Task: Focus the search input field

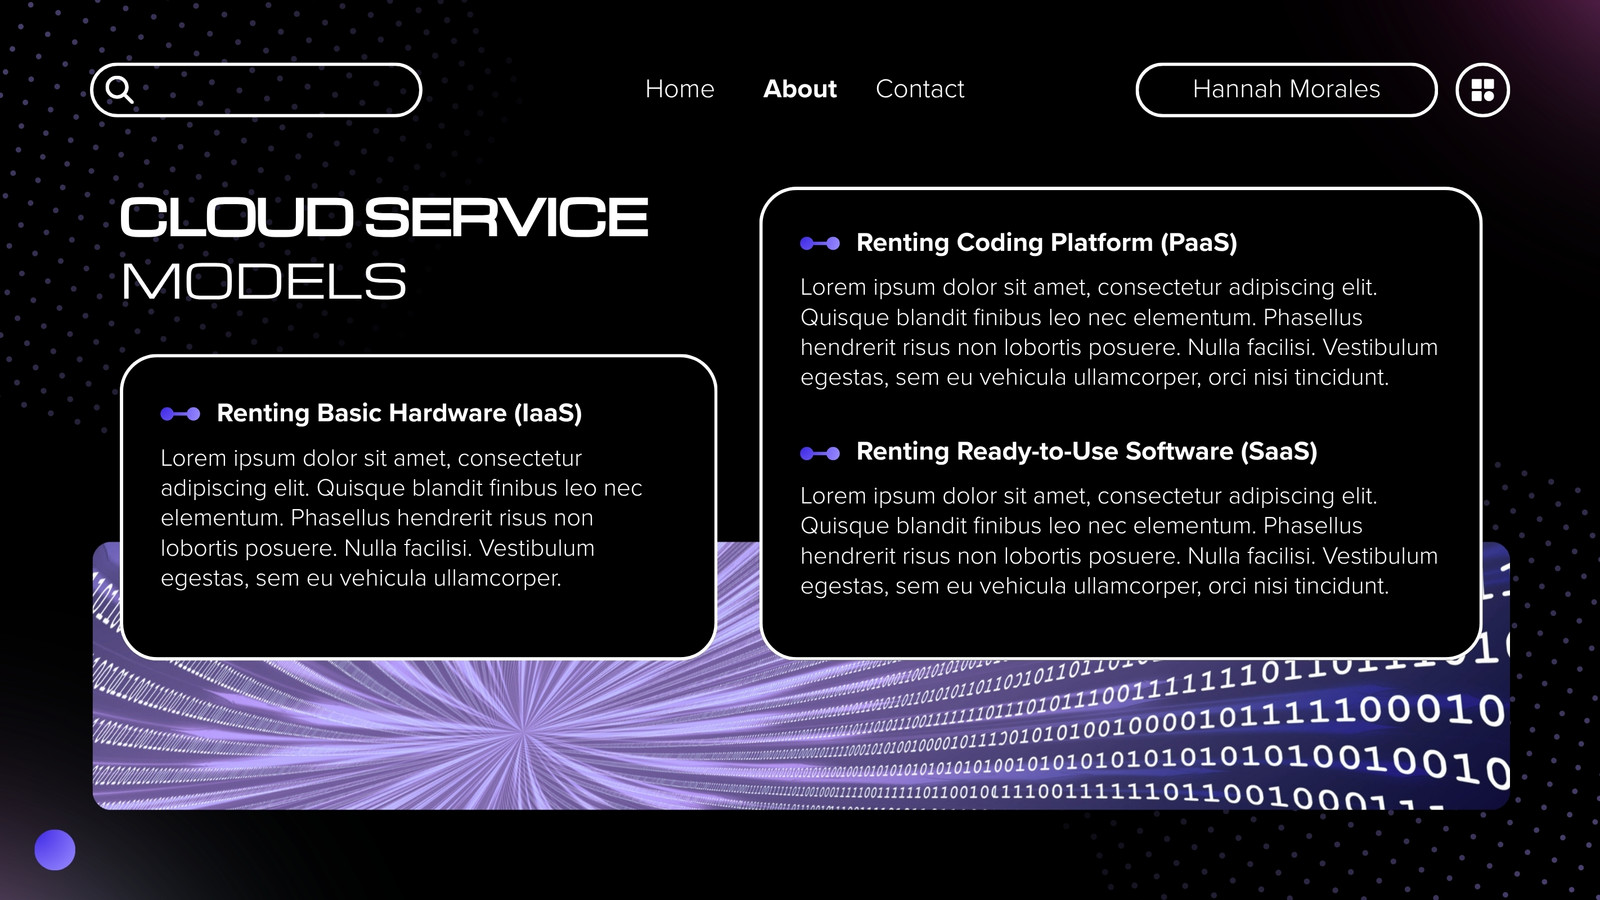Action: (x=256, y=90)
